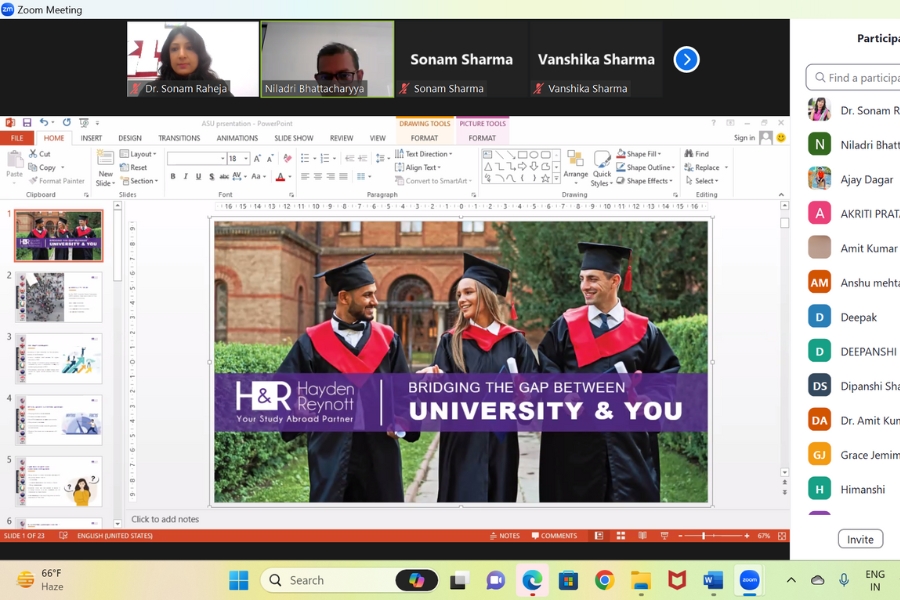The image size is (900, 600).
Task: Switch to the TRANSITIONS tab
Action: [x=179, y=138]
